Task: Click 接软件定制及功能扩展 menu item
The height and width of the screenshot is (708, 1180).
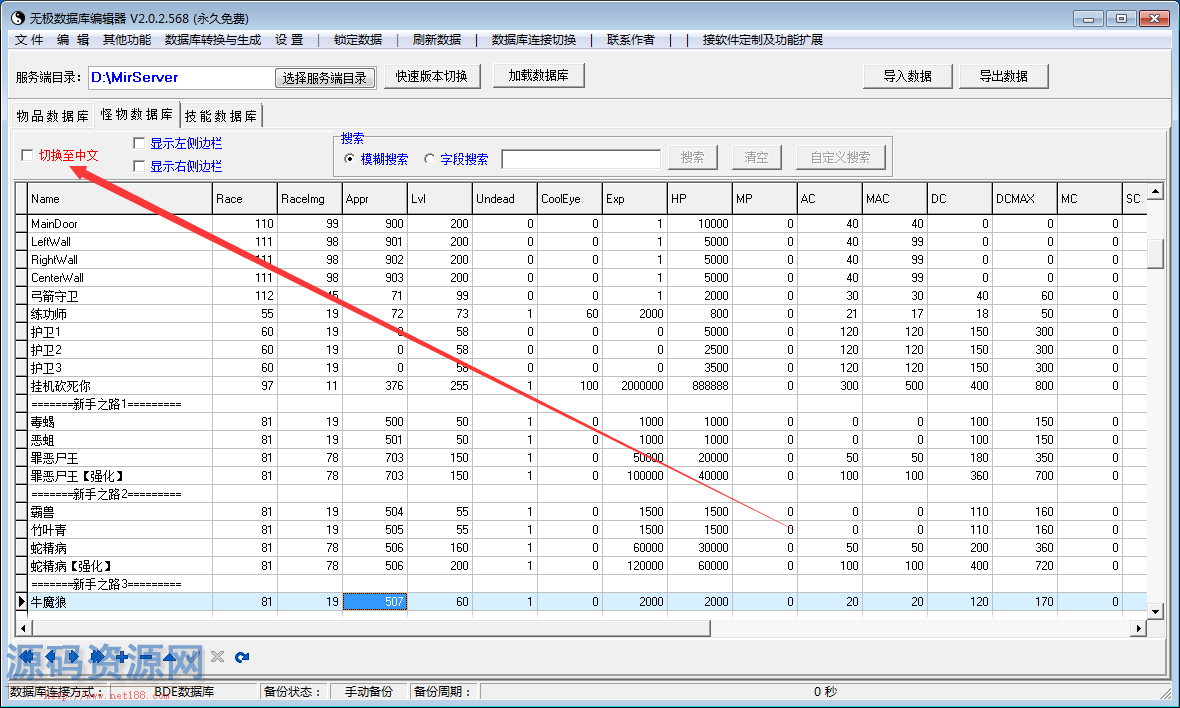Action: click(x=762, y=40)
